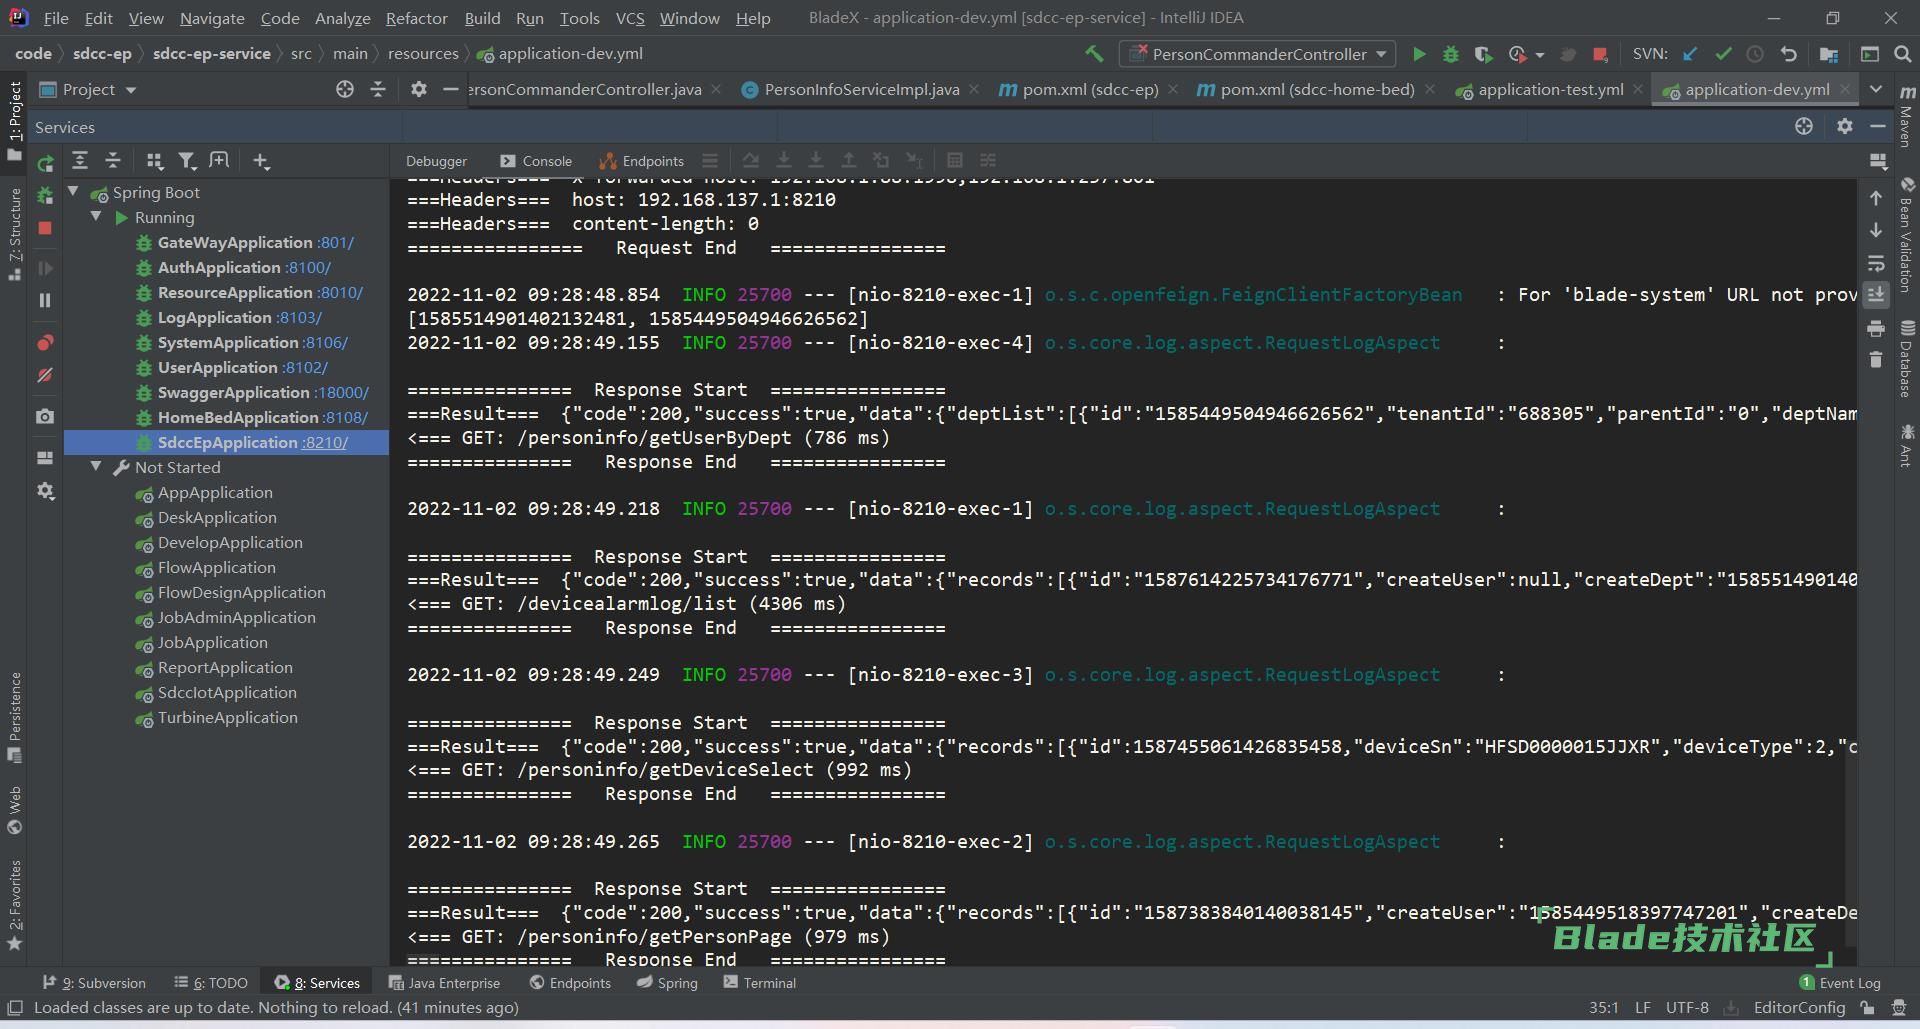
Task: Toggle Mute Breakpoints in Services sidebar
Action: pos(45,375)
